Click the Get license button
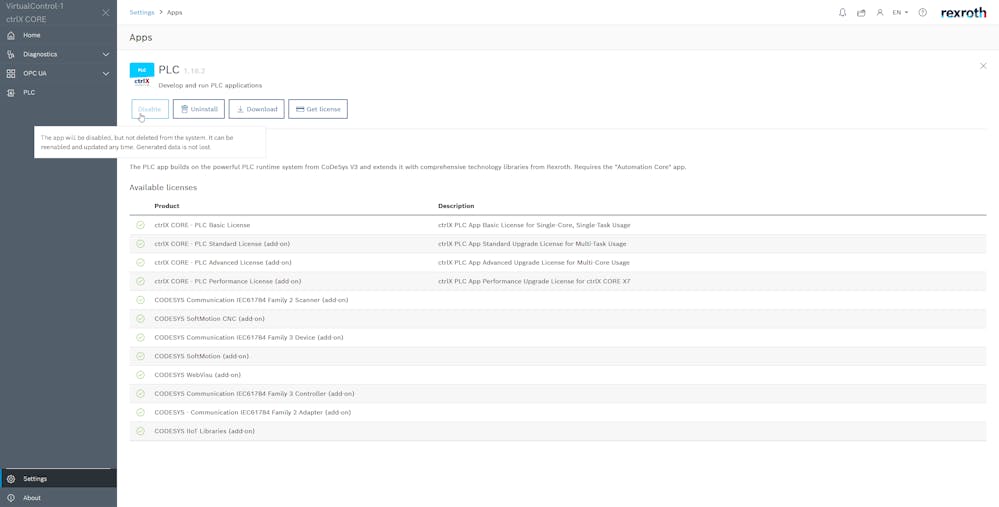The image size is (999, 507). point(318,109)
